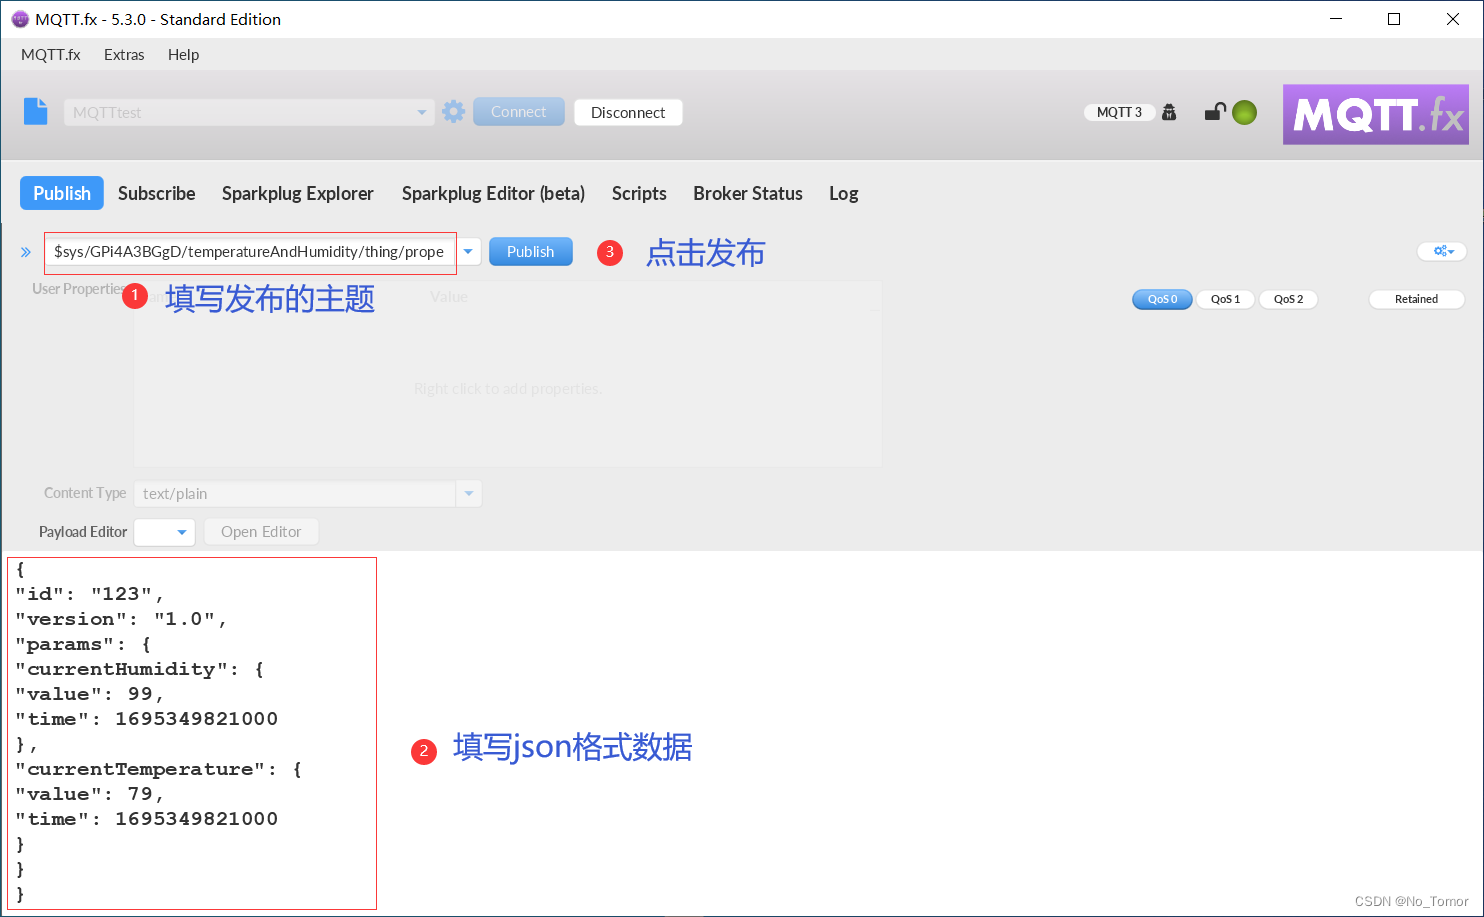
Task: Click the Payload Editor label
Action: tap(83, 532)
